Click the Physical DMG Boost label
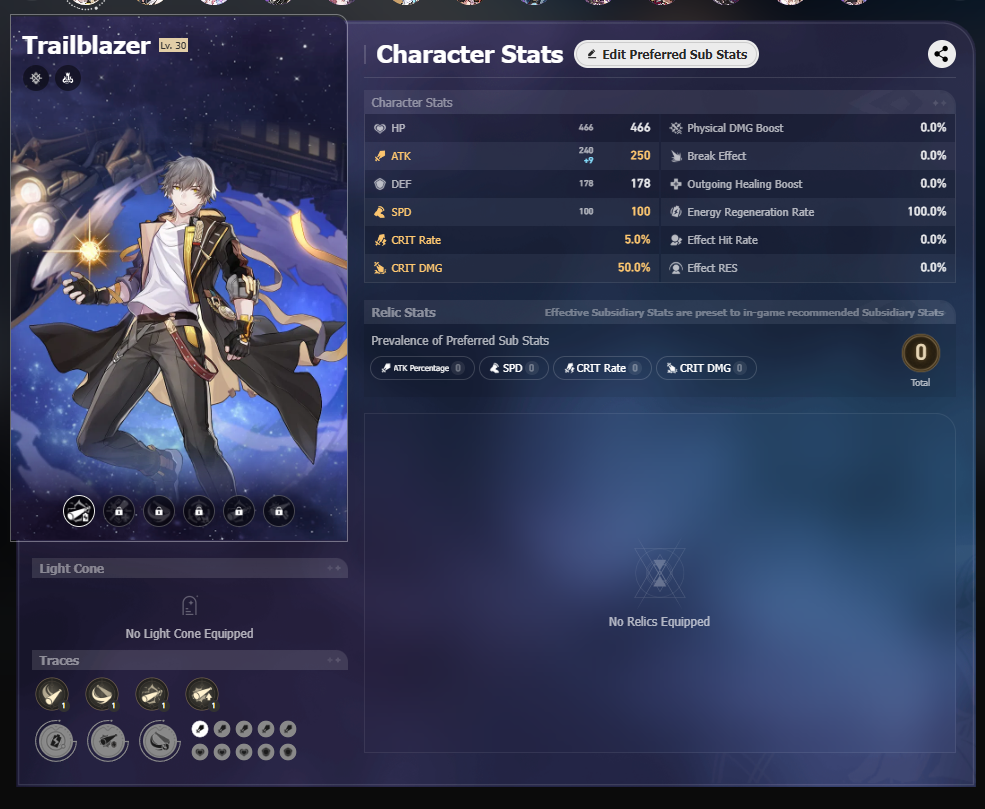985x809 pixels. [x=735, y=128]
